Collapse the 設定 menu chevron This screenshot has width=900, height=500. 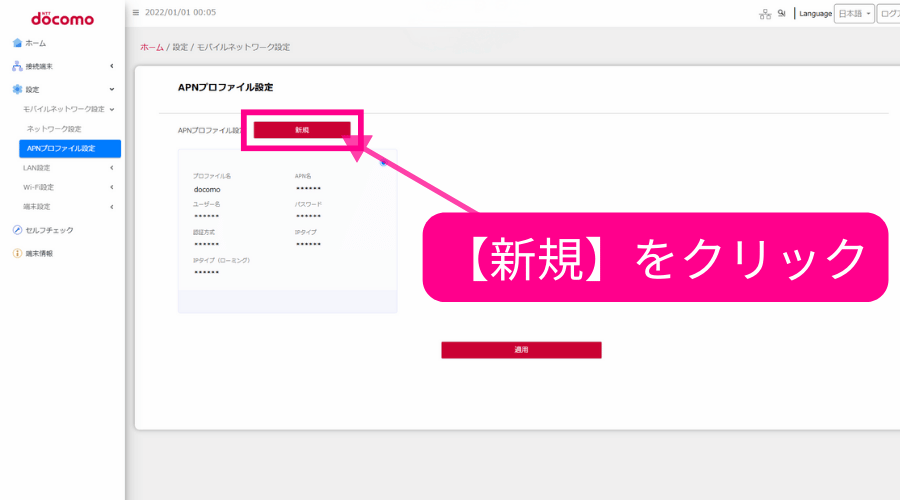tap(111, 90)
